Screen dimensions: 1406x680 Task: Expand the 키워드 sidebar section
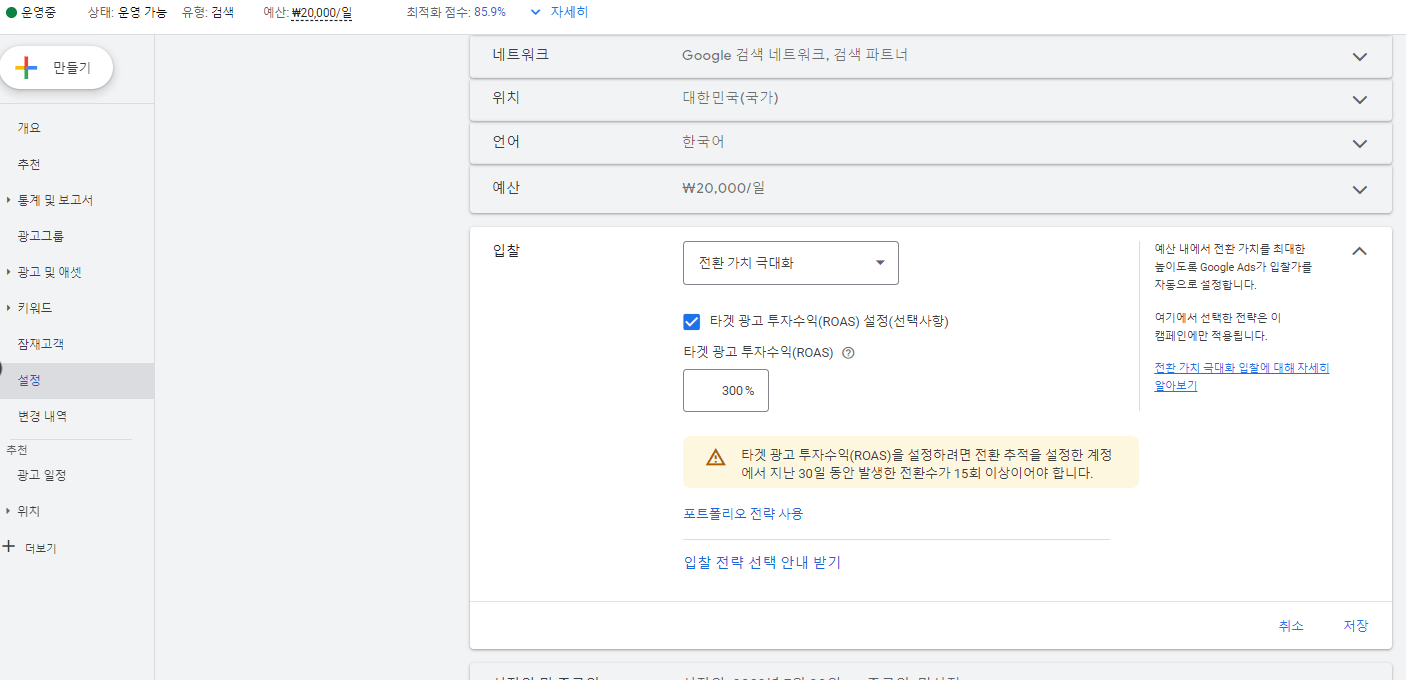(40, 307)
